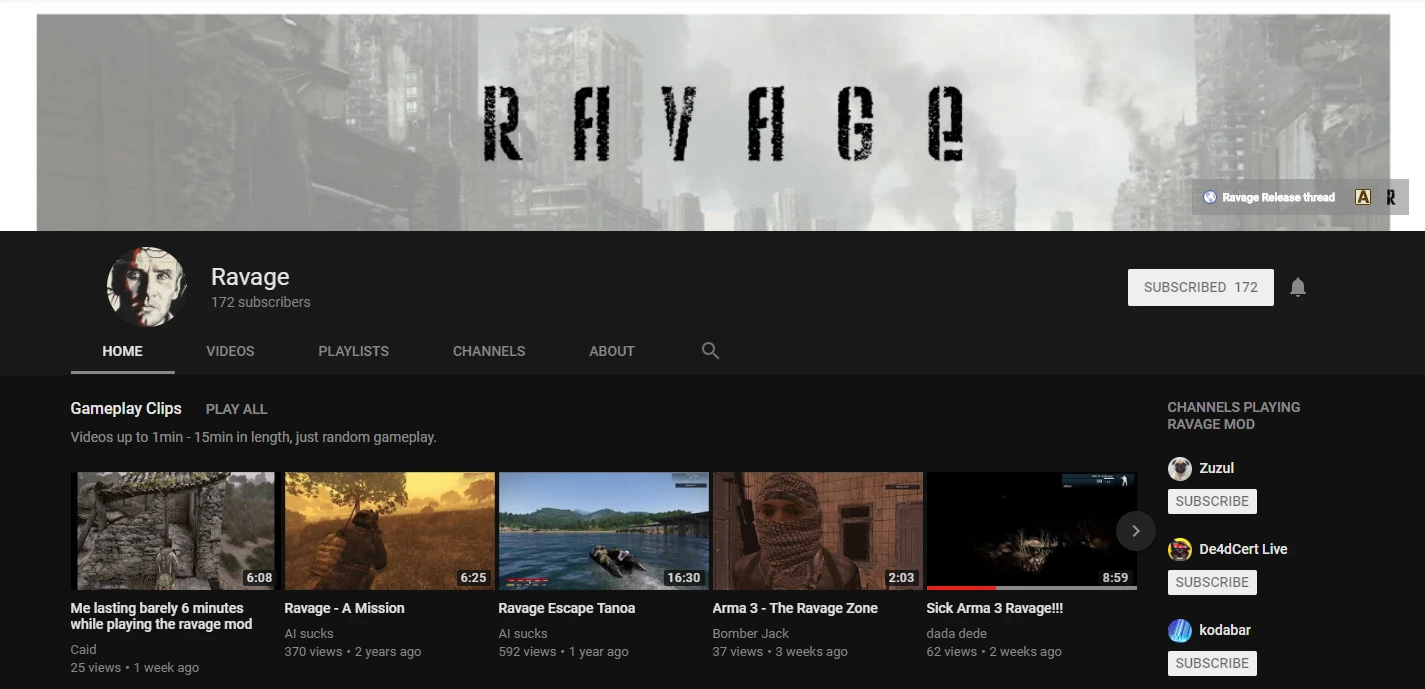Image resolution: width=1425 pixels, height=689 pixels.
Task: Click 'Arma 3 - The Ravage Zone' title
Action: [x=795, y=608]
